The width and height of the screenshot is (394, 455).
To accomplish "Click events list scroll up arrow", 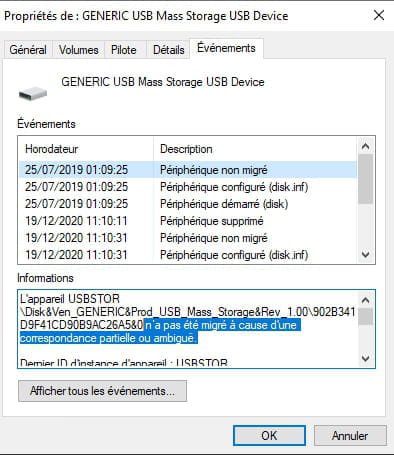I will 366,146.
